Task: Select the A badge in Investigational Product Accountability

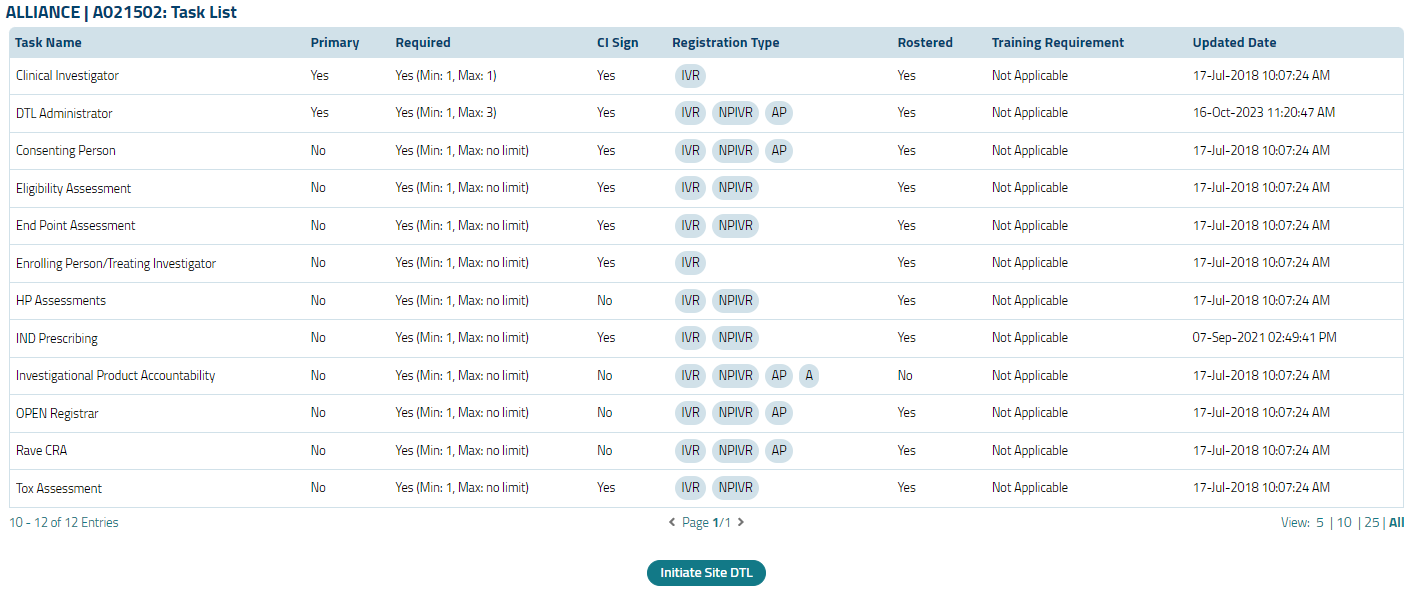Action: tap(809, 376)
